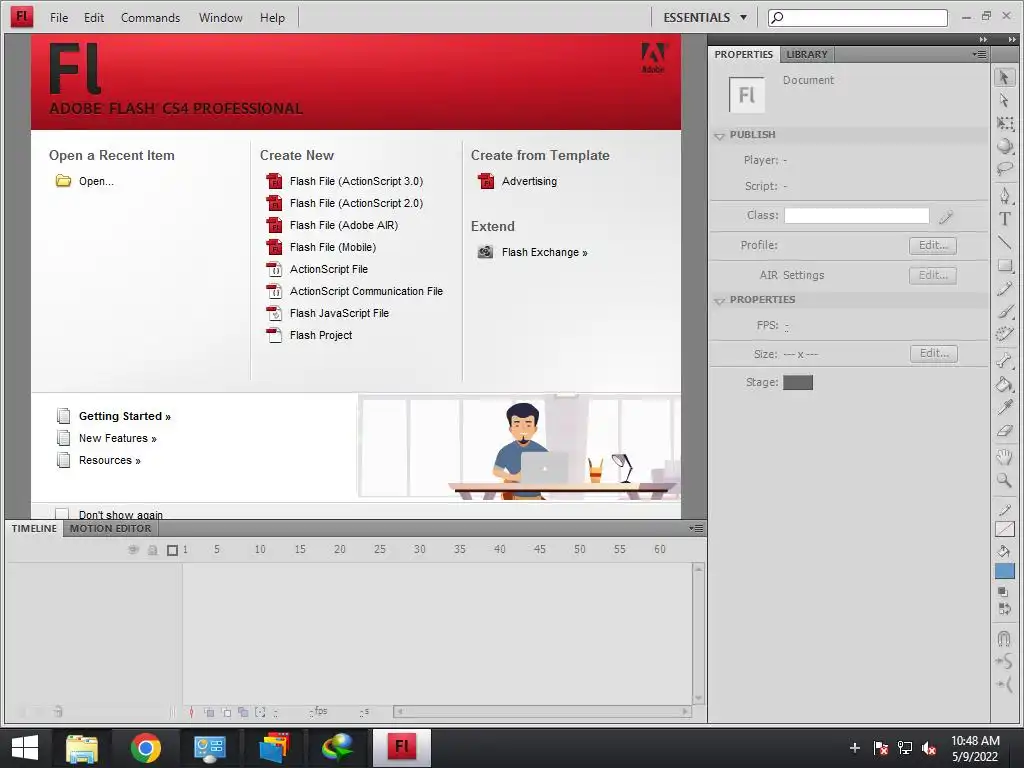This screenshot has width=1024, height=768.
Task: Select the Bone tool
Action: tap(1004, 360)
